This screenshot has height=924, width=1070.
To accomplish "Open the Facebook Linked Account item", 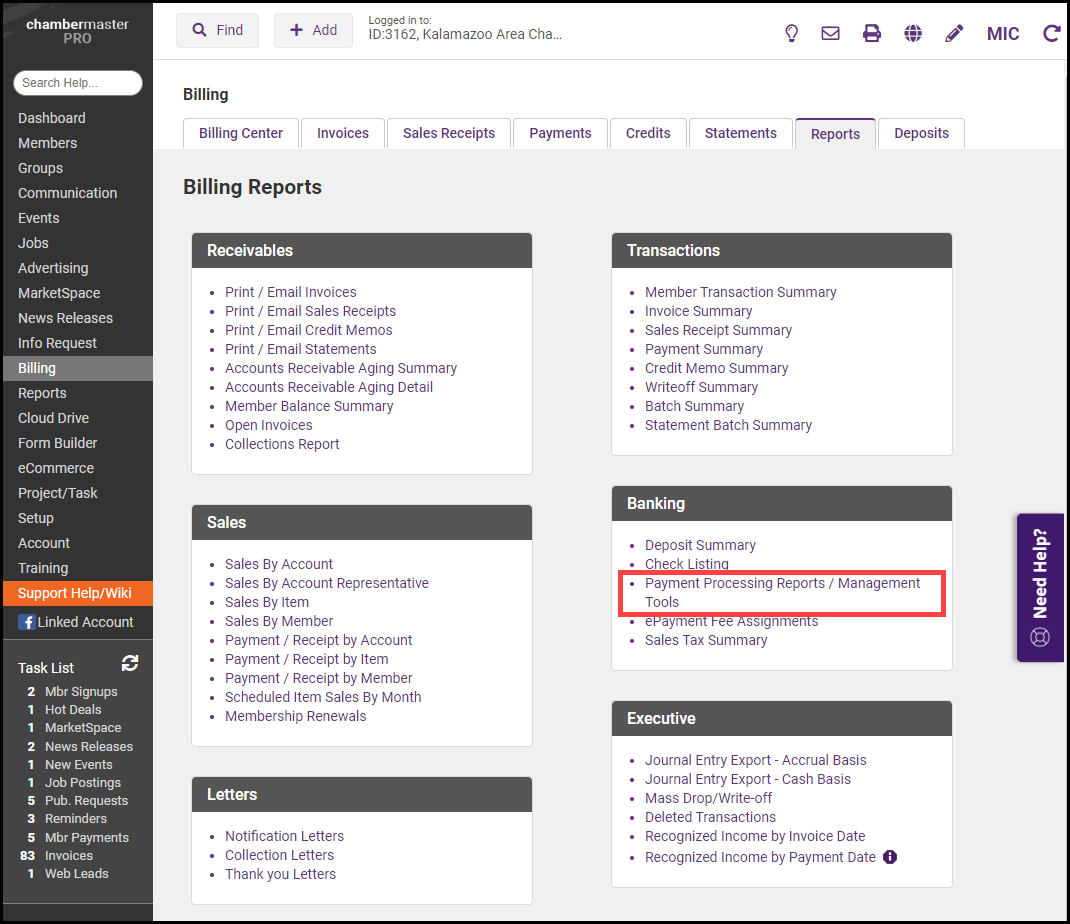I will (76, 622).
